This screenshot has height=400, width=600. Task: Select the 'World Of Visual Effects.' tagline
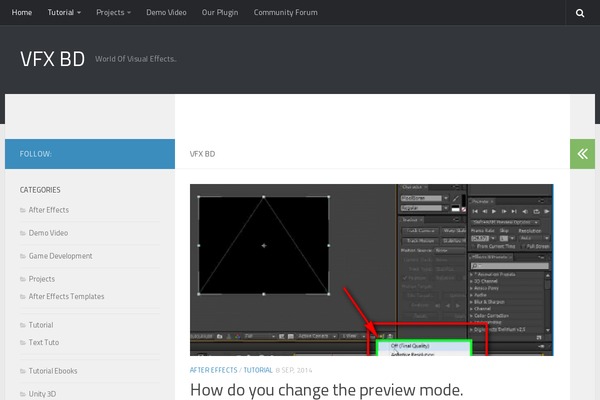pyautogui.click(x=135, y=59)
